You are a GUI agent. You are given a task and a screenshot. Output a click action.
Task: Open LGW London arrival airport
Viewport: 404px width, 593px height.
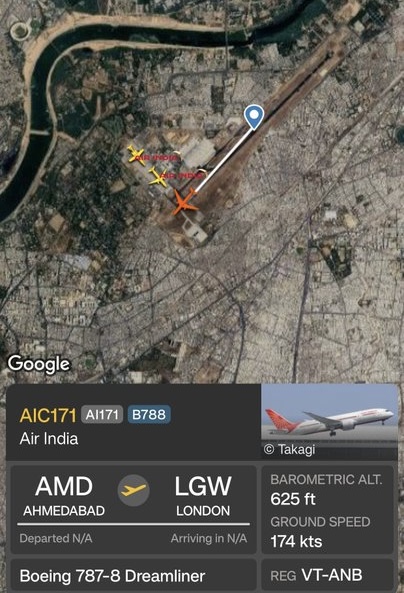pyautogui.click(x=203, y=496)
